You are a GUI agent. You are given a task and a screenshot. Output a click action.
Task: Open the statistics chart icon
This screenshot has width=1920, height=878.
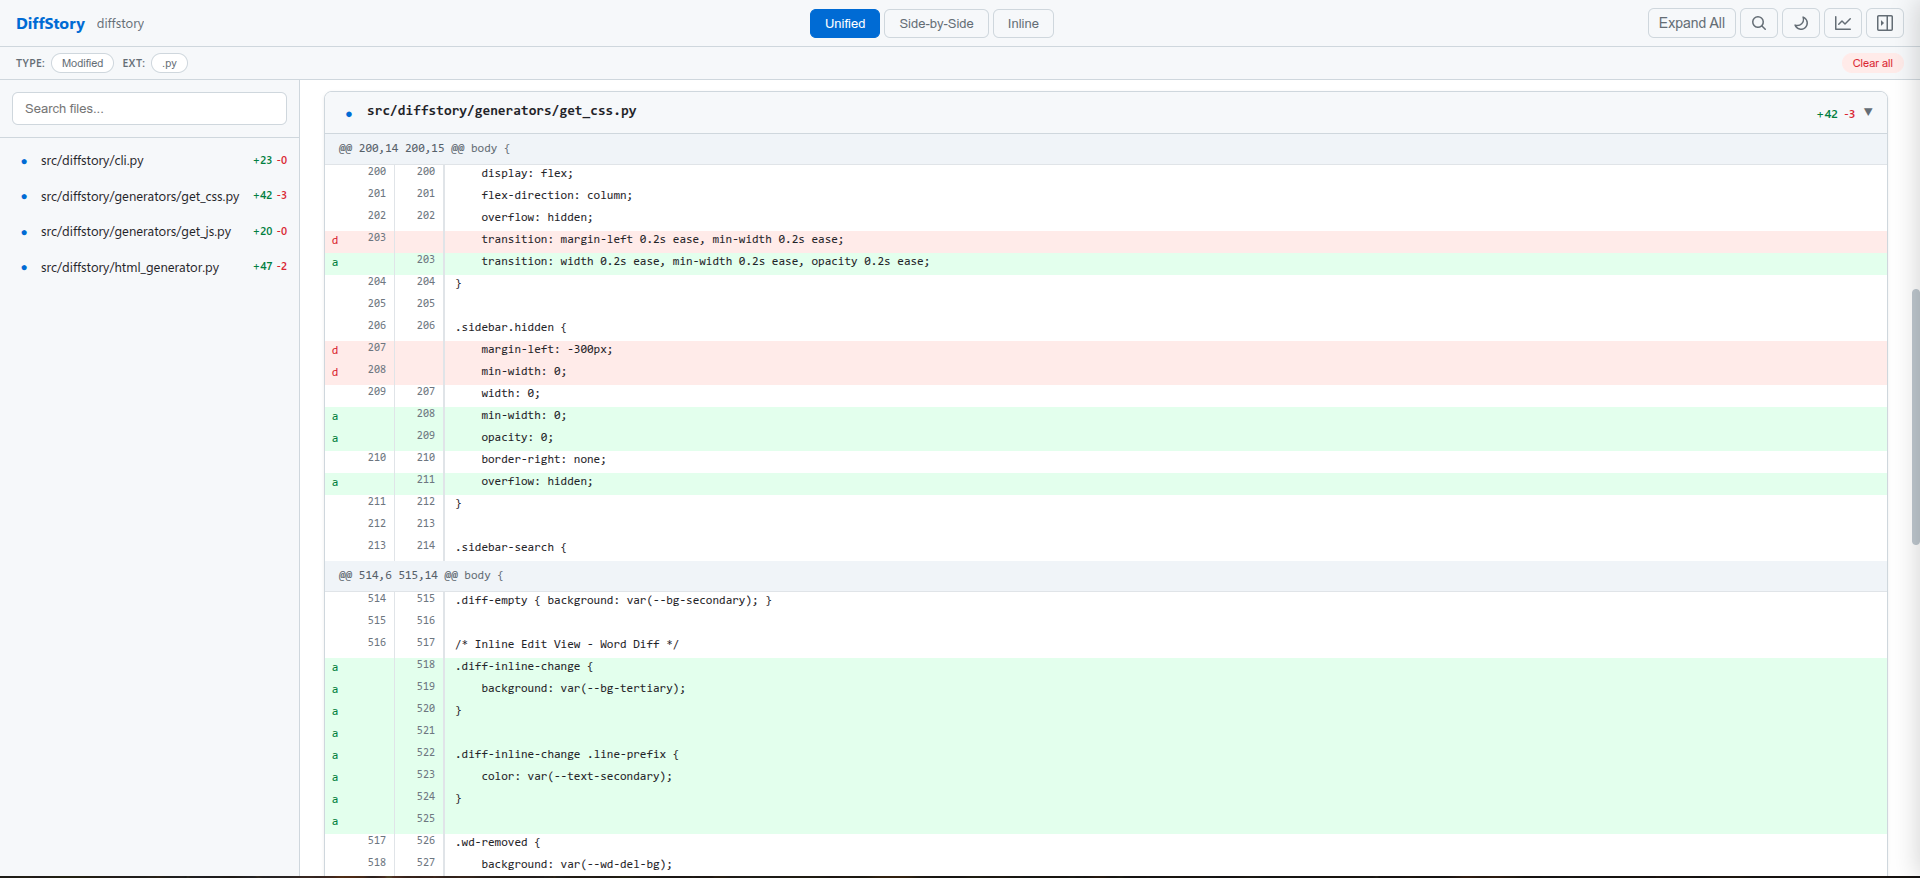pyautogui.click(x=1842, y=23)
